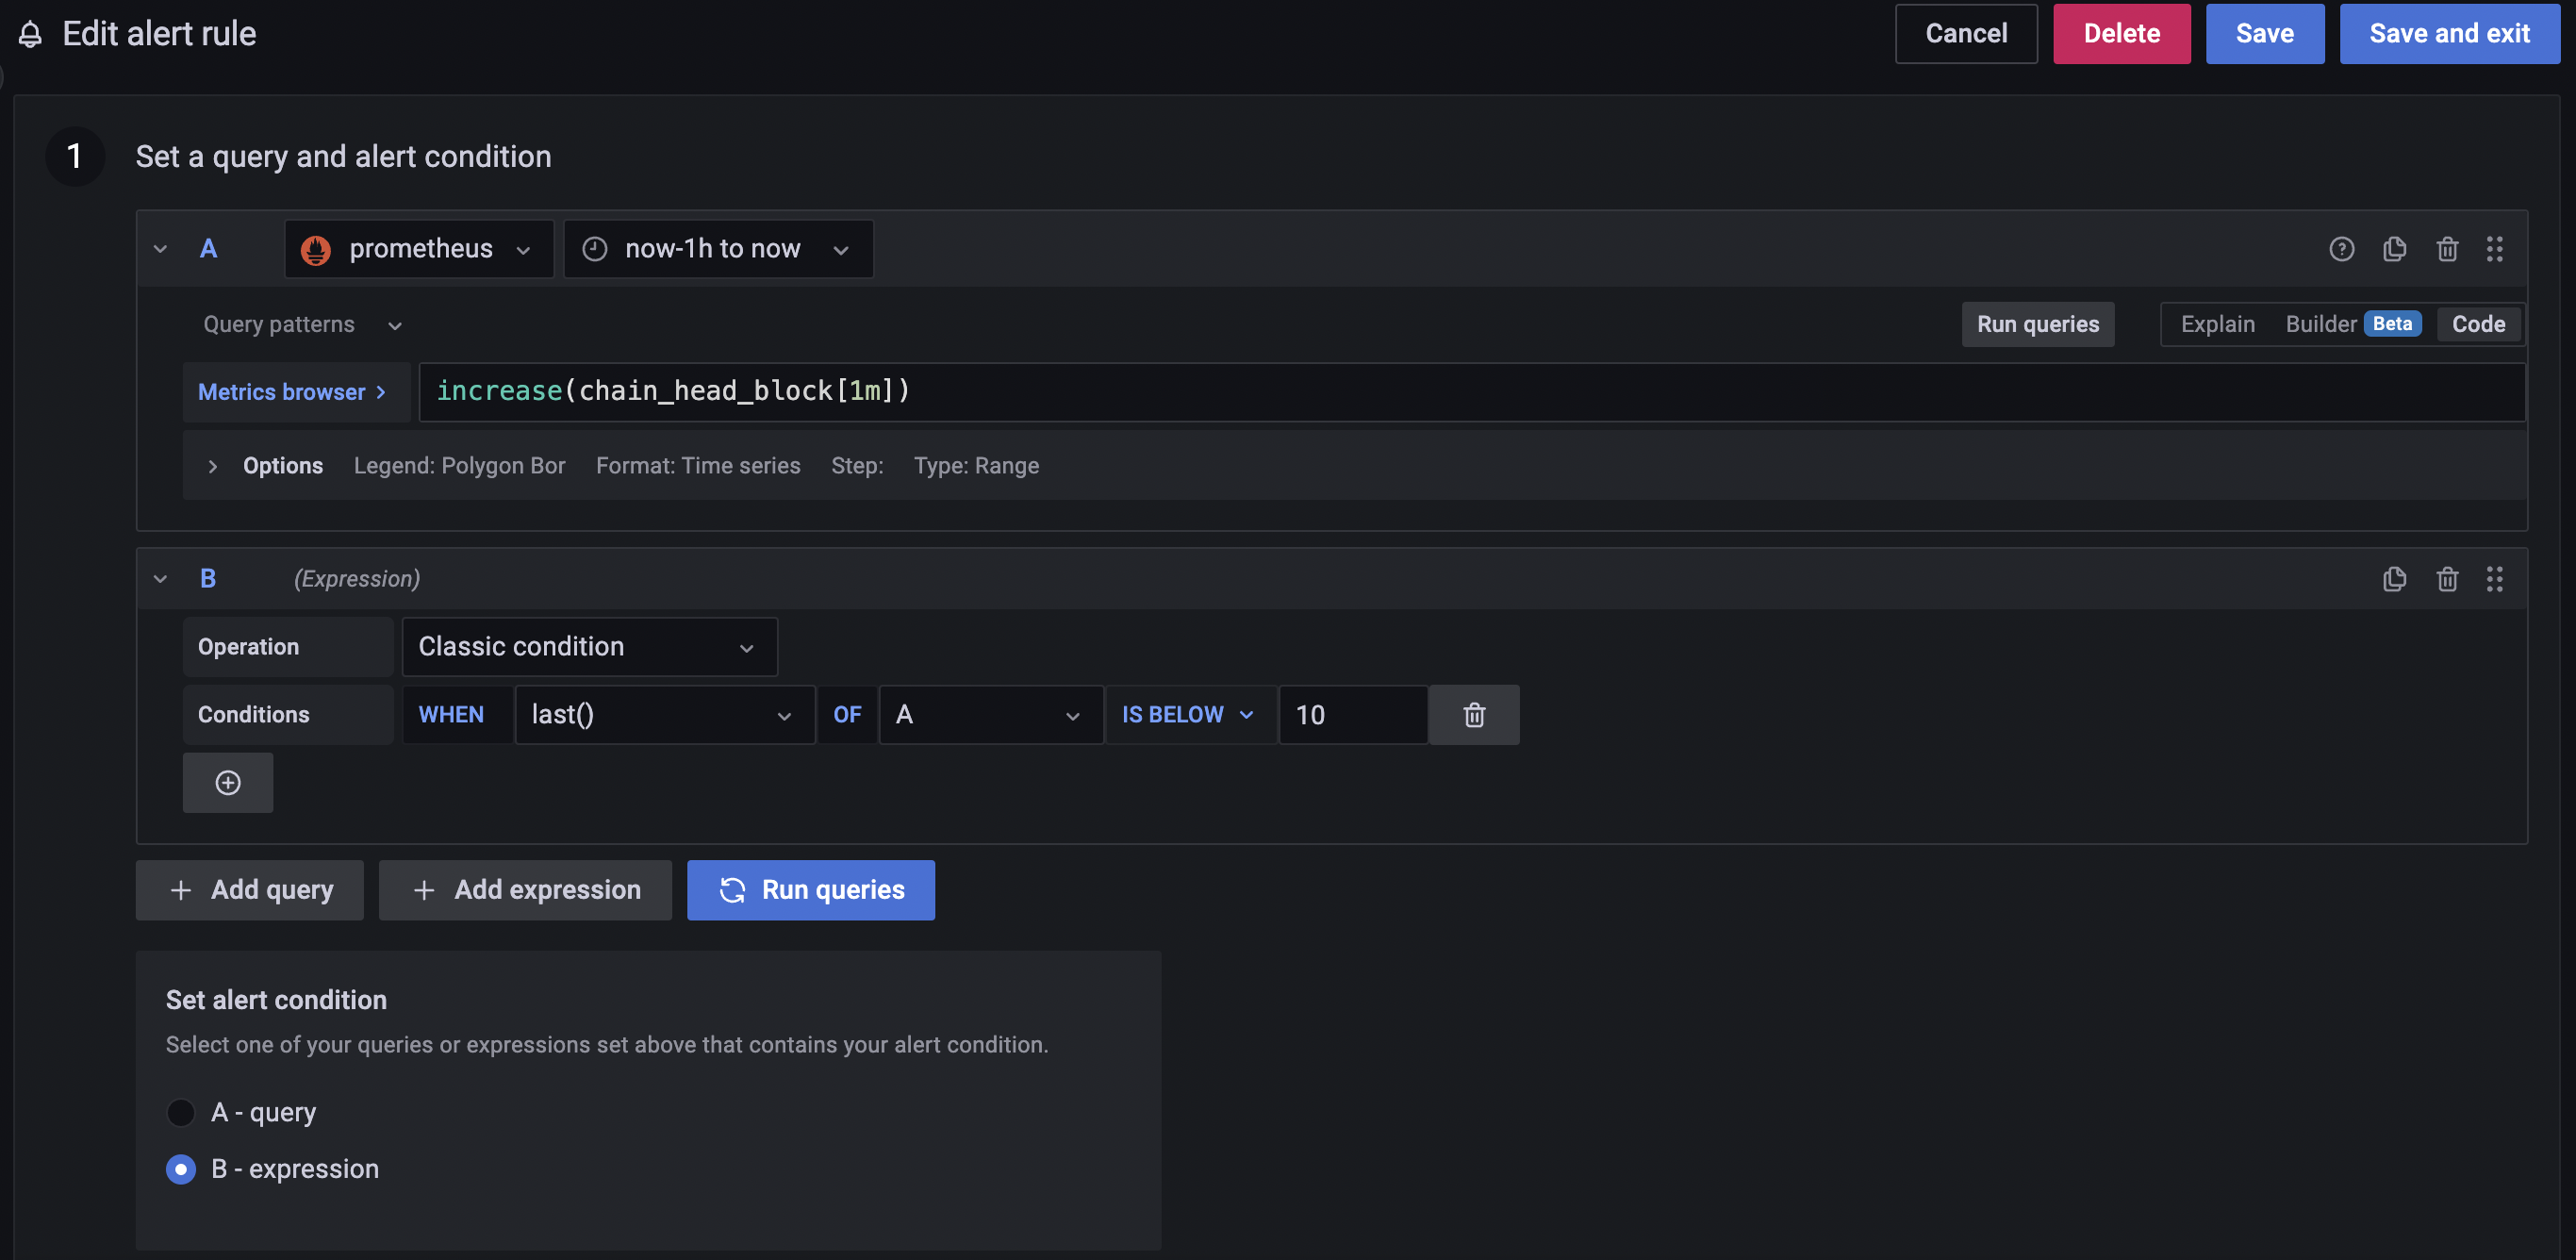Select the 'A - query' radio button

[x=181, y=1112]
